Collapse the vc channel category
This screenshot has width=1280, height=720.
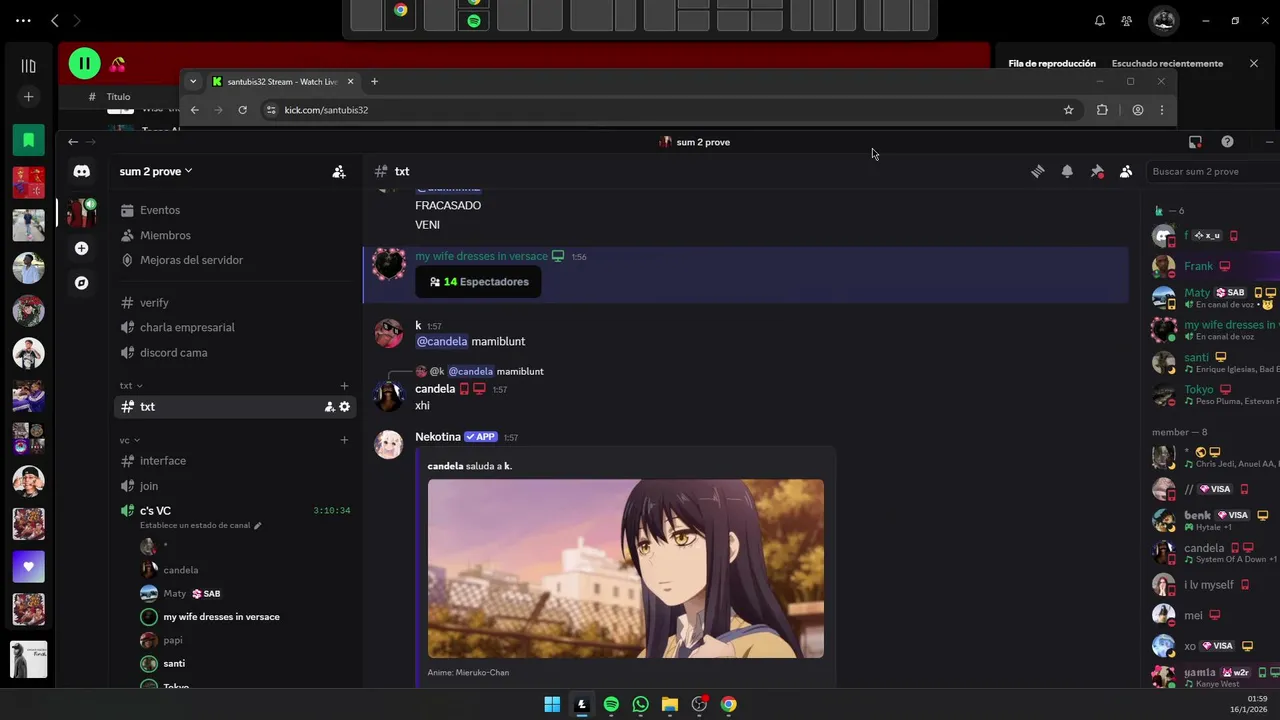click(x=129, y=440)
